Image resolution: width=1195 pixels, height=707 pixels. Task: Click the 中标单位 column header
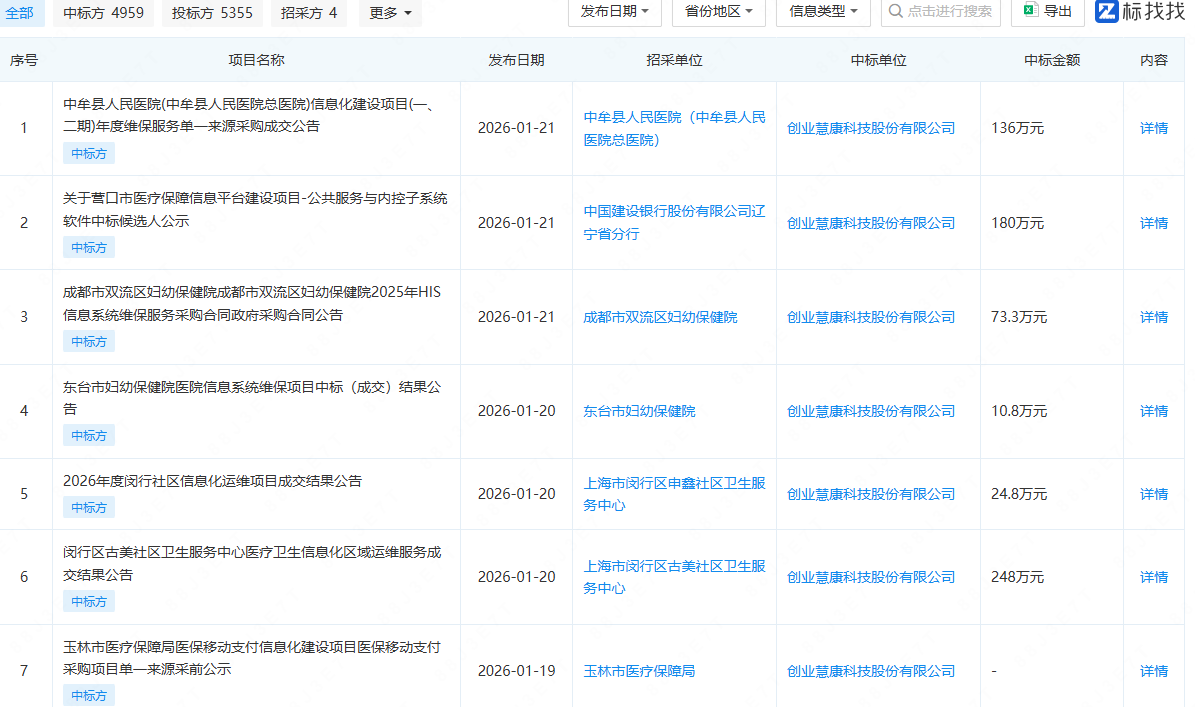point(878,60)
